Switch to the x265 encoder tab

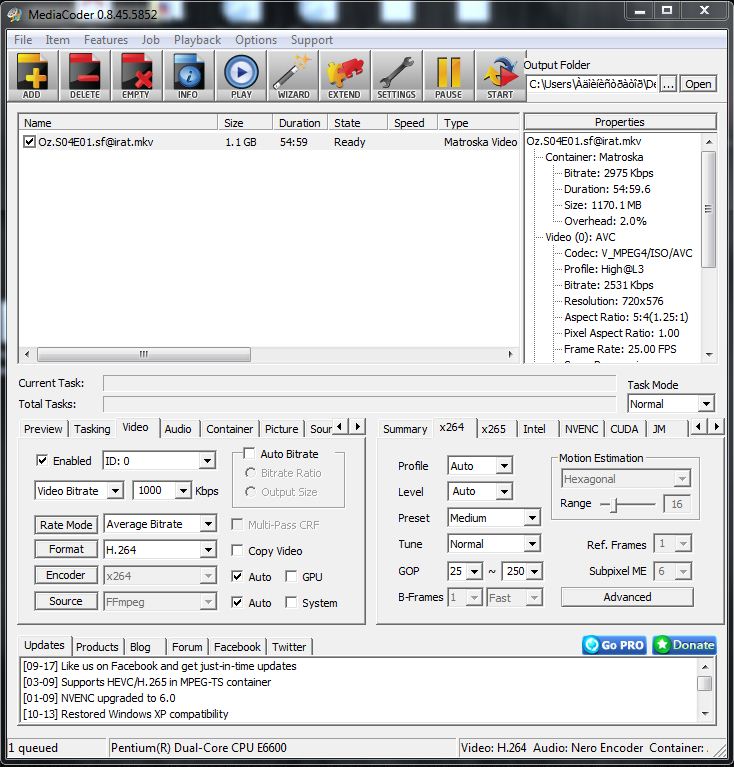(493, 429)
